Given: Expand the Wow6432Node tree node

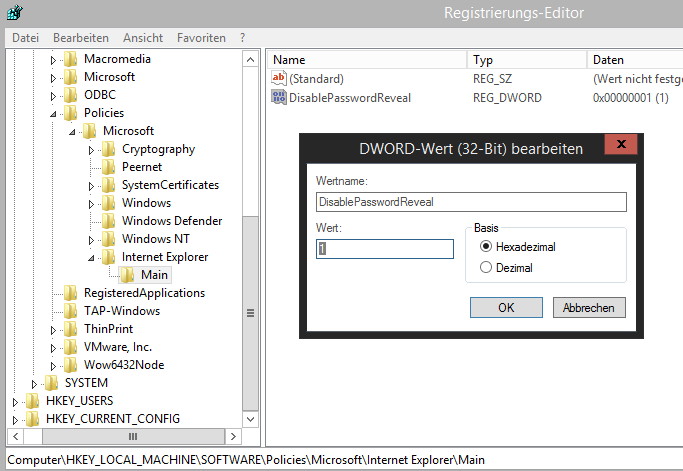Looking at the screenshot, I should (53, 366).
